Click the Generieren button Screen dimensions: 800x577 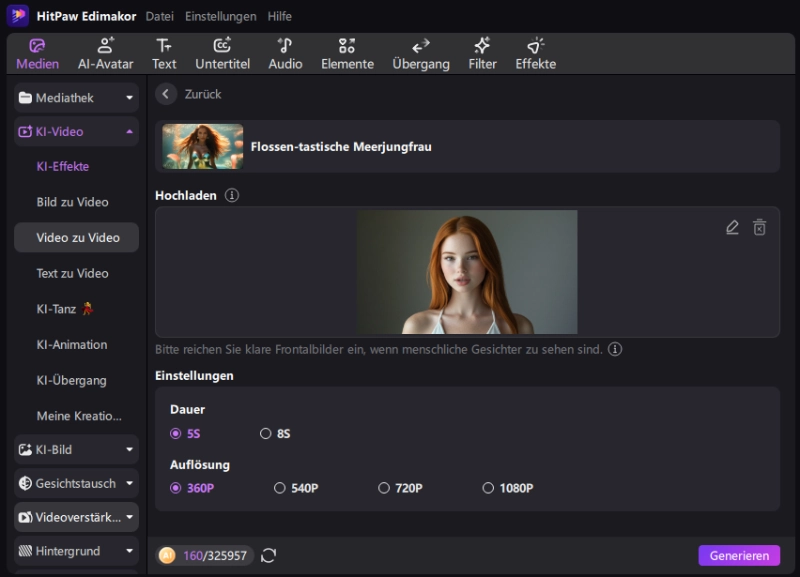tap(738, 556)
